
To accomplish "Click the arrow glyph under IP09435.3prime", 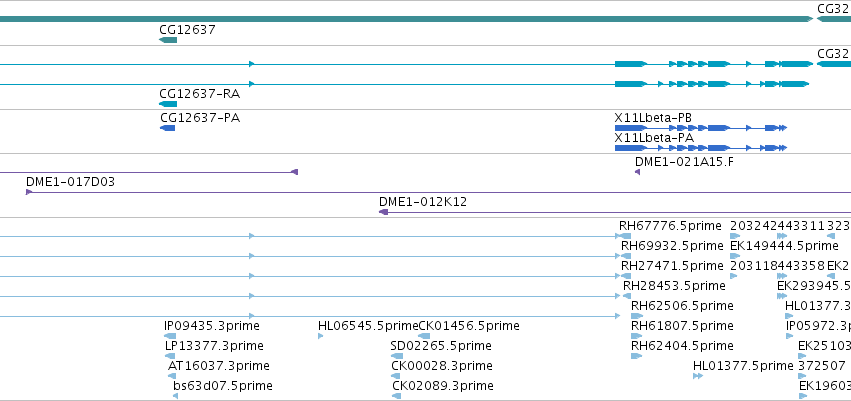I will coord(172,336).
